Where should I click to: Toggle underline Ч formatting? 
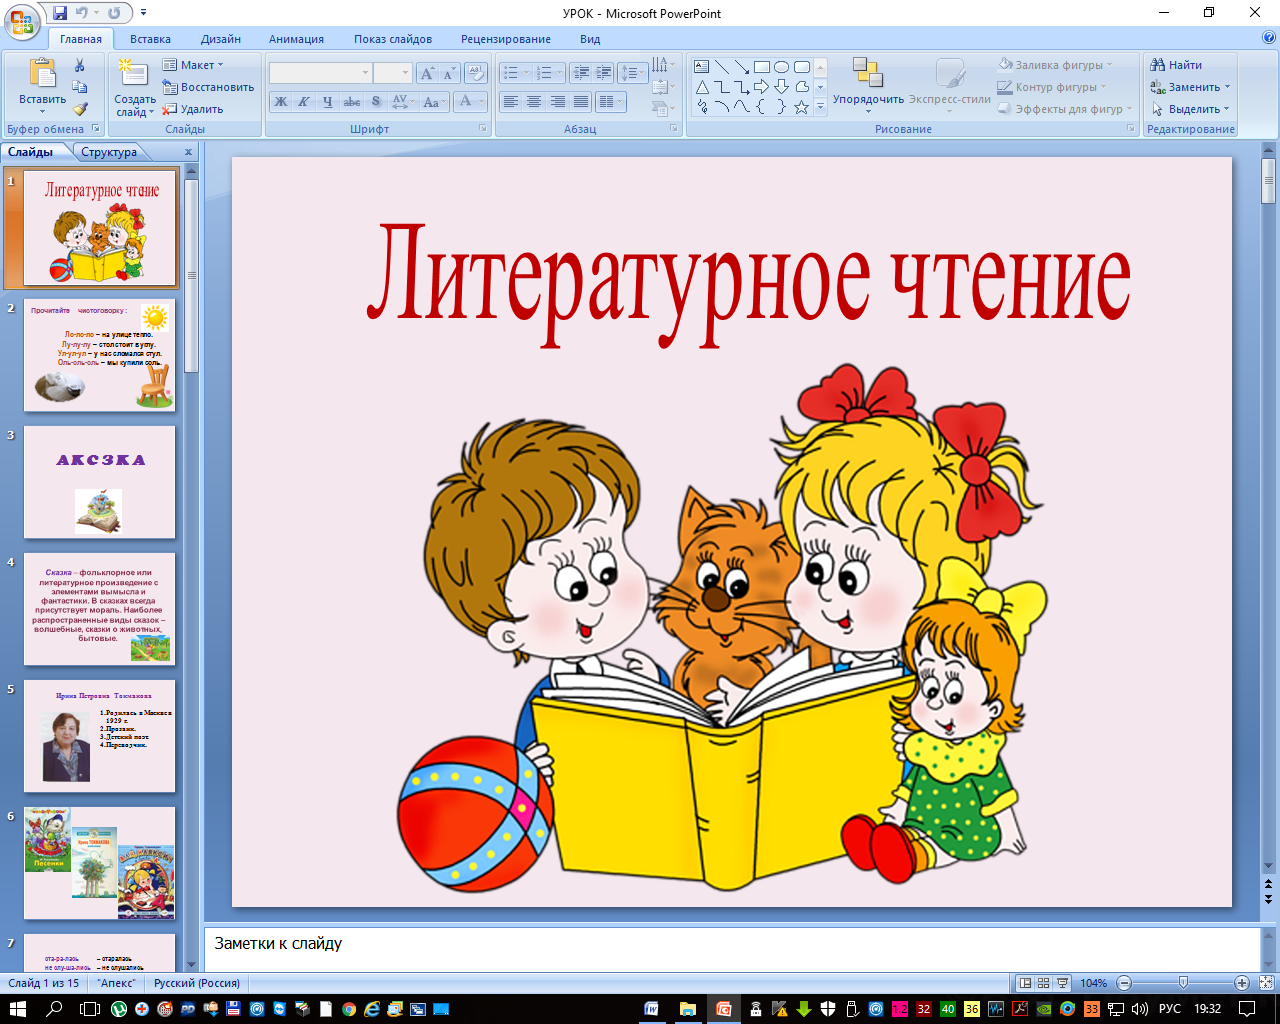tap(327, 102)
